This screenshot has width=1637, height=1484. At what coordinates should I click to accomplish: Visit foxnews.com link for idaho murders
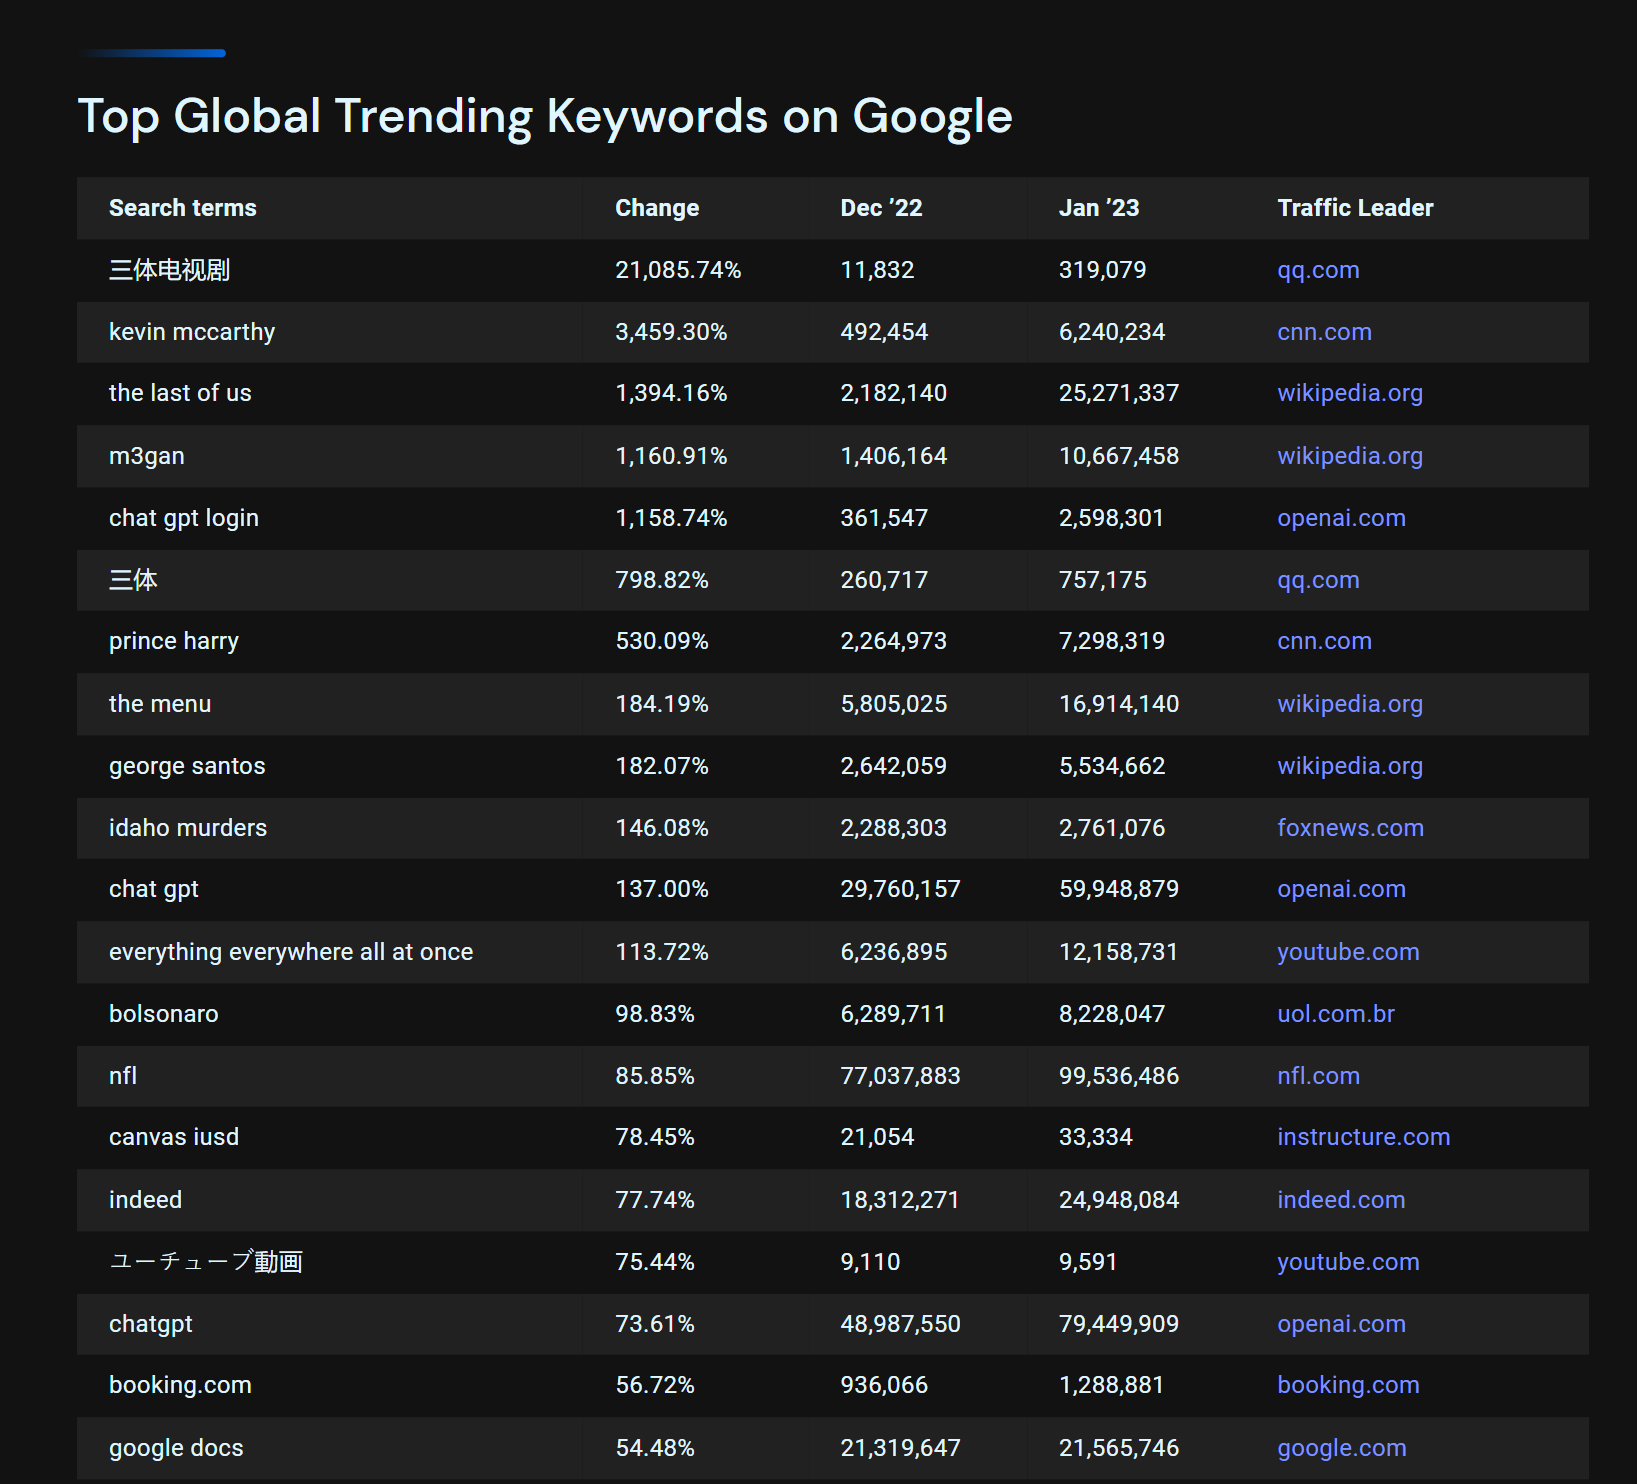pos(1350,828)
